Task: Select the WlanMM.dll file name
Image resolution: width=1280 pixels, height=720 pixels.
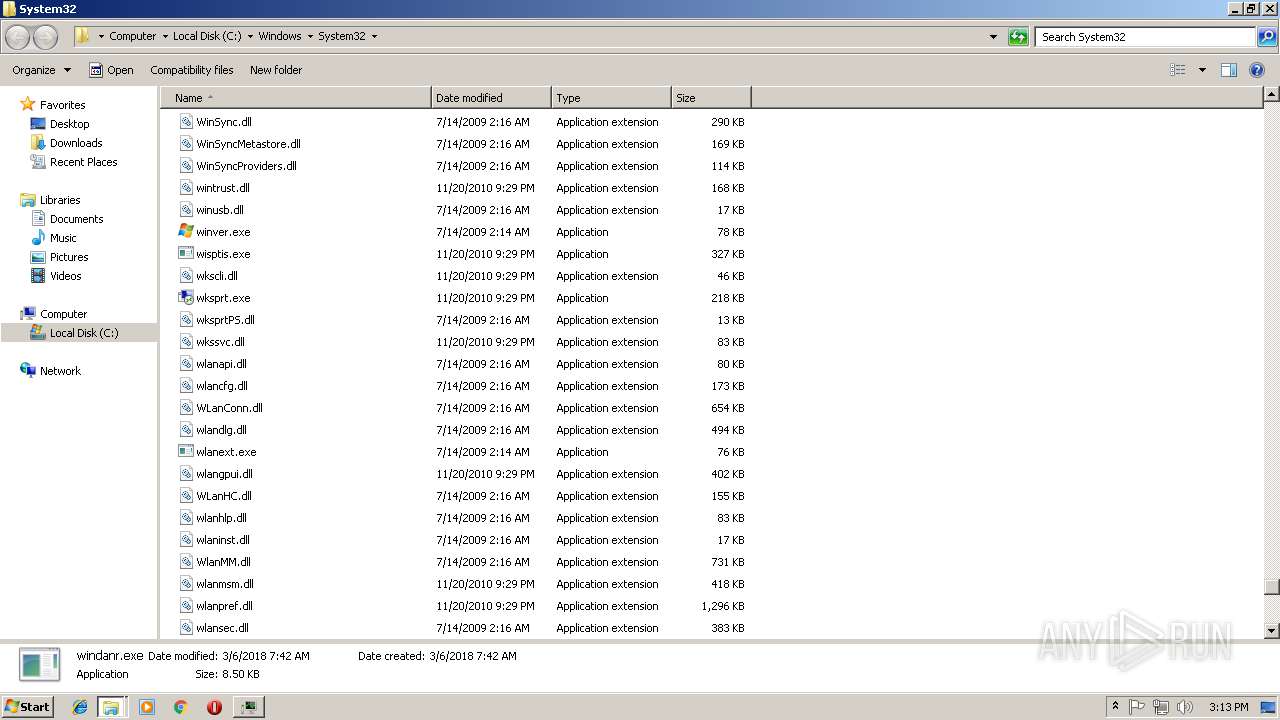Action: [223, 562]
